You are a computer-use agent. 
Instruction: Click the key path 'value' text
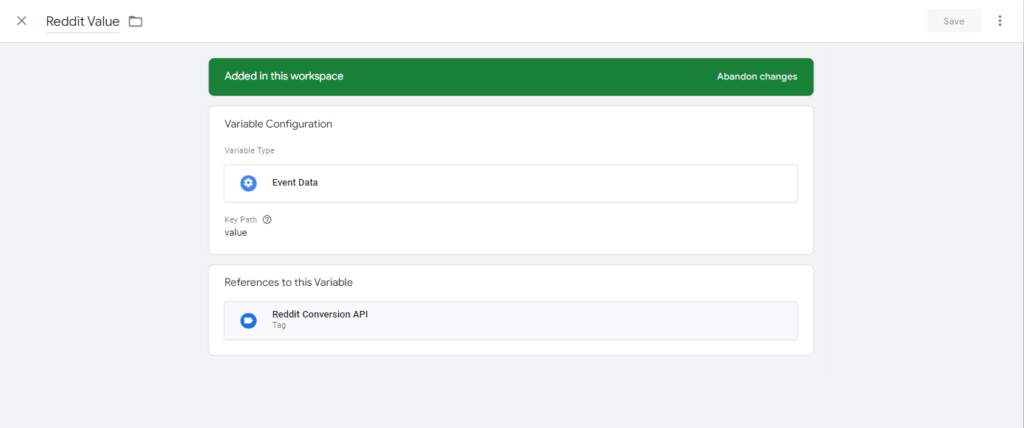click(x=235, y=233)
